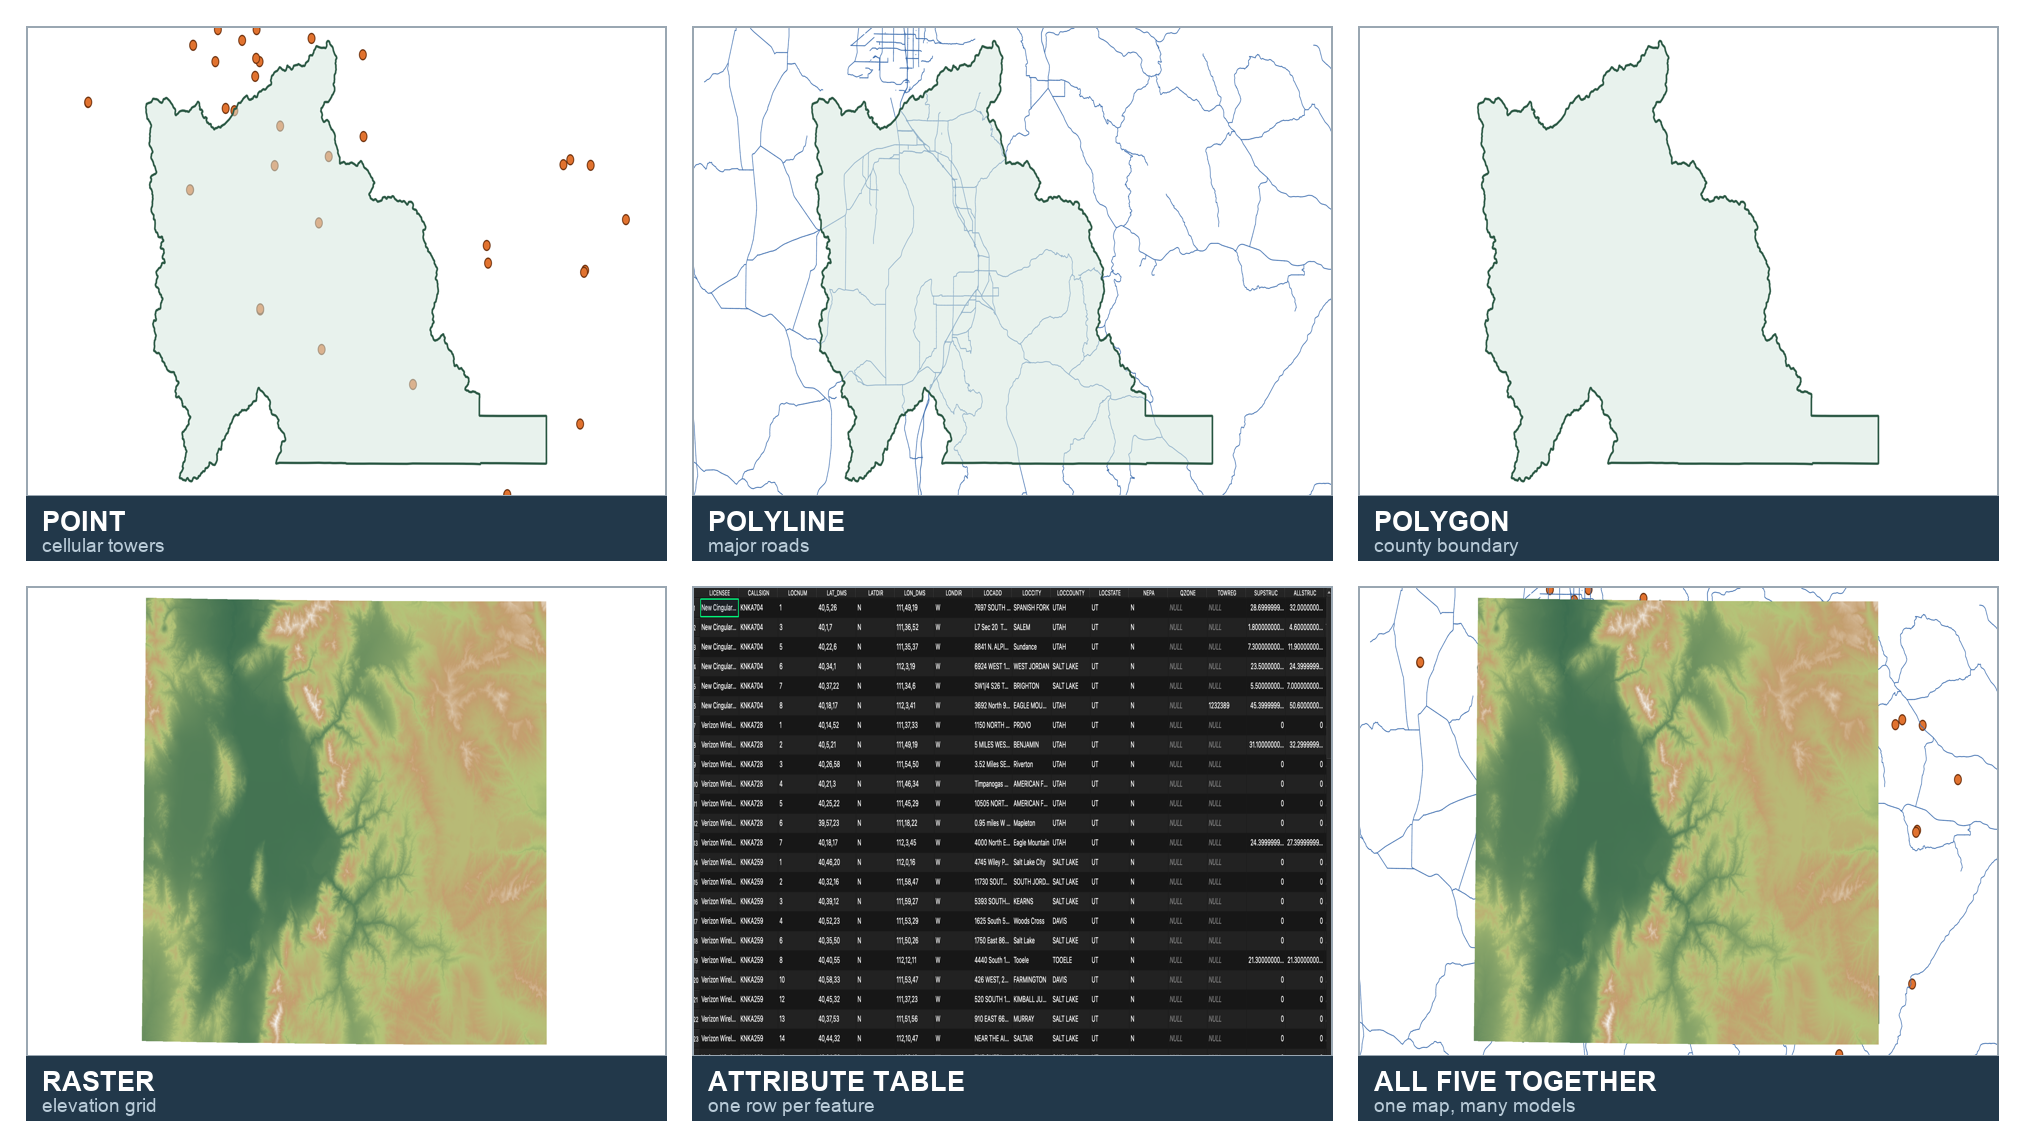
Task: Click the 1232389 TOWREG value
Action: (1218, 706)
